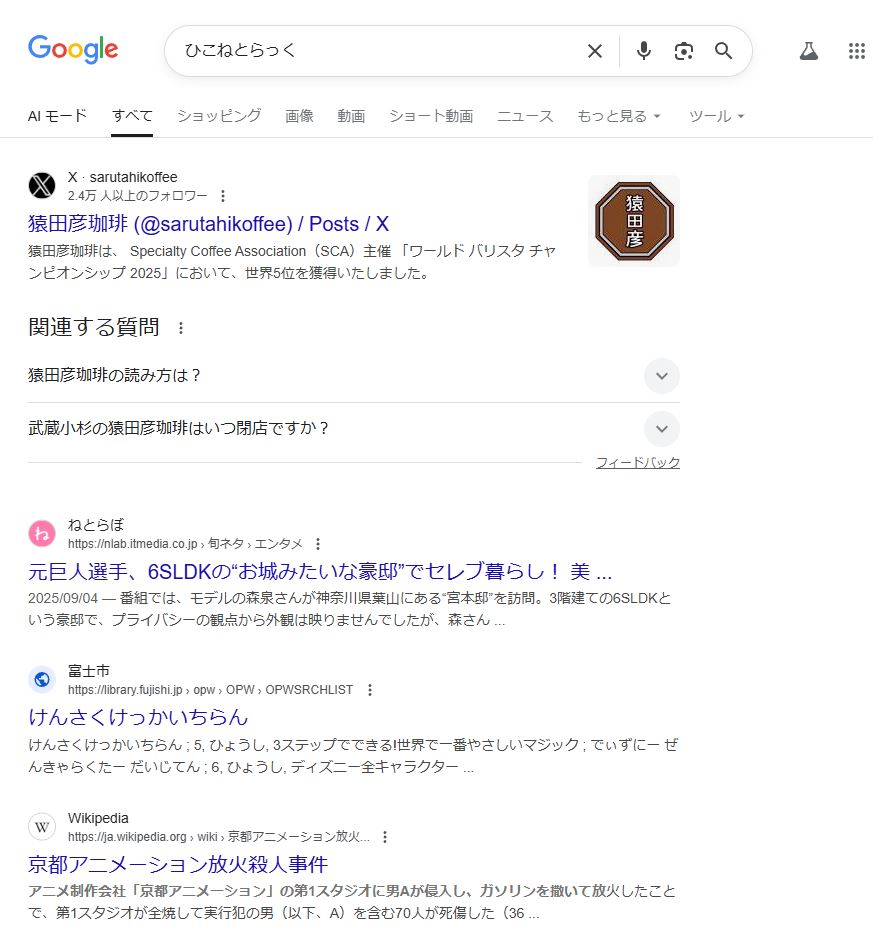Screen dimensions: 873x938
Task: Switch to the AI モード tab
Action: click(57, 116)
